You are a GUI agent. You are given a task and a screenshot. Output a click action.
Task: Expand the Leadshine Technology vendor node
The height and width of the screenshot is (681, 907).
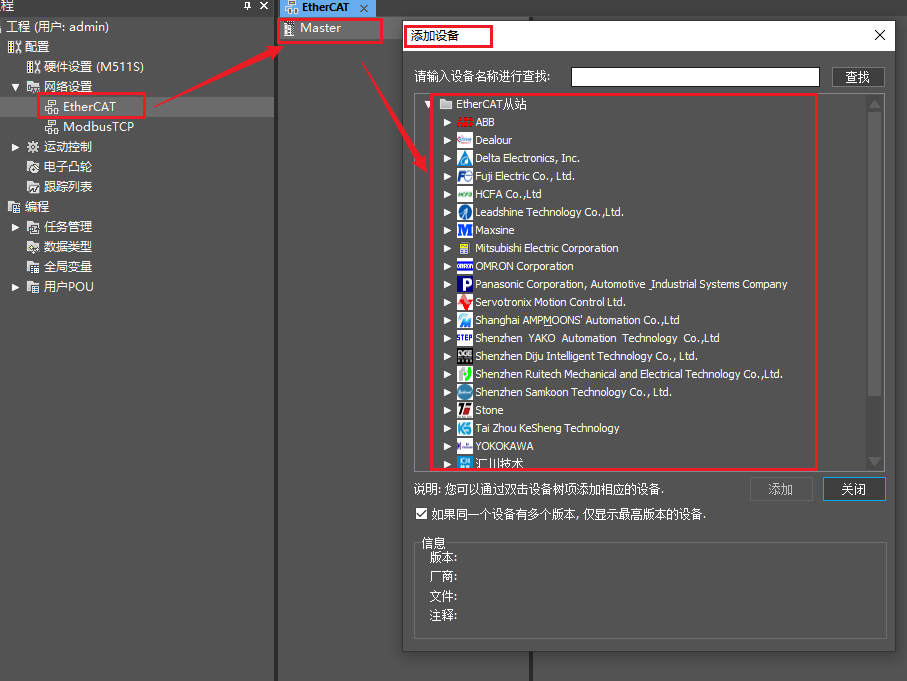[x=448, y=212]
